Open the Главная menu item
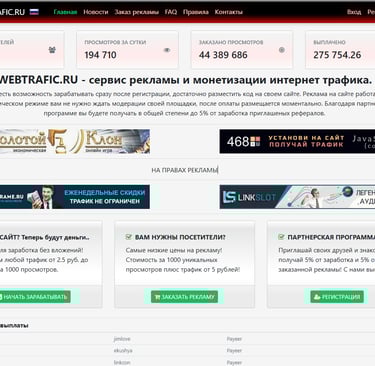The width and height of the screenshot is (375, 366). (x=65, y=12)
